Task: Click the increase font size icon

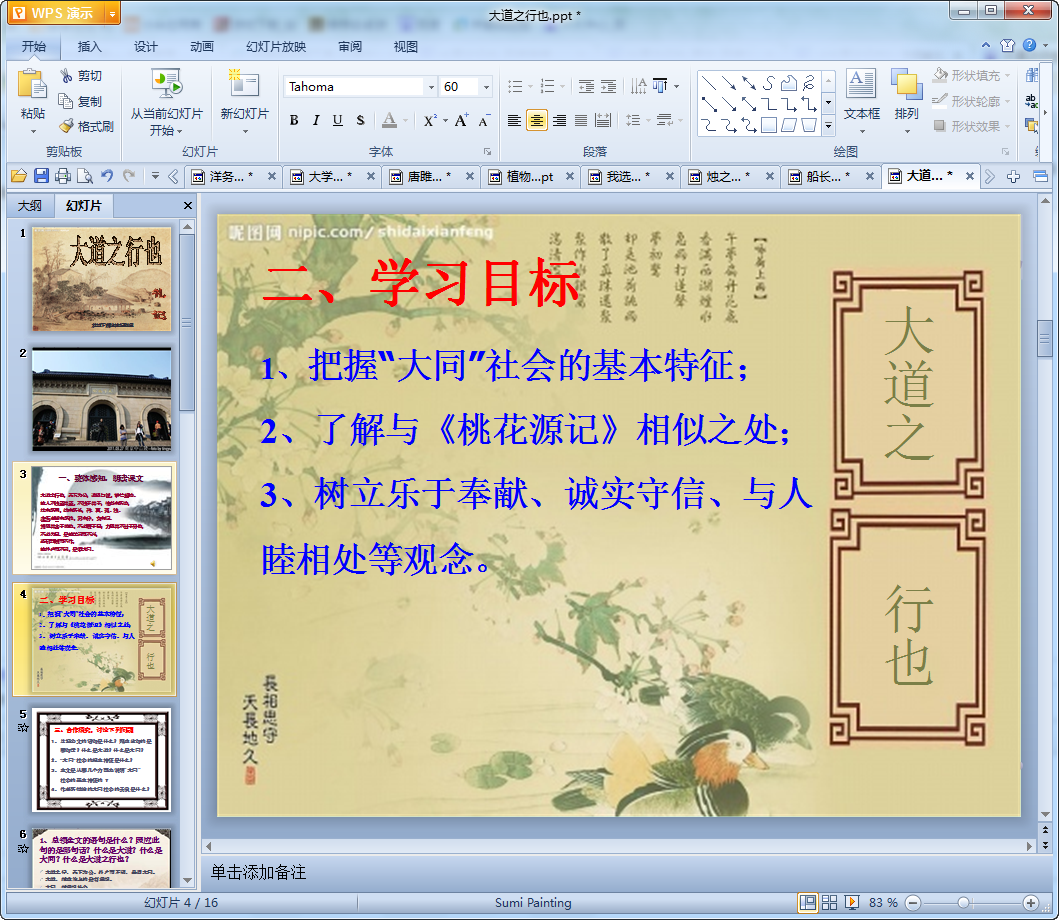Action: [461, 120]
